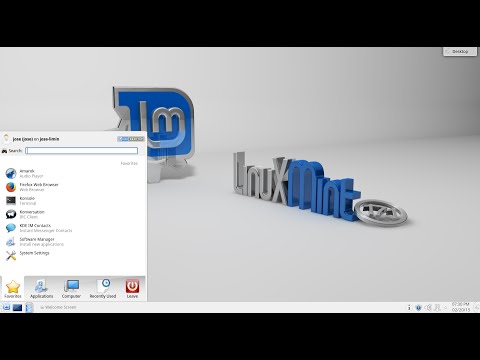Click the panel toolbox at right edge
This screenshot has height=360, width=480.
click(x=477, y=307)
